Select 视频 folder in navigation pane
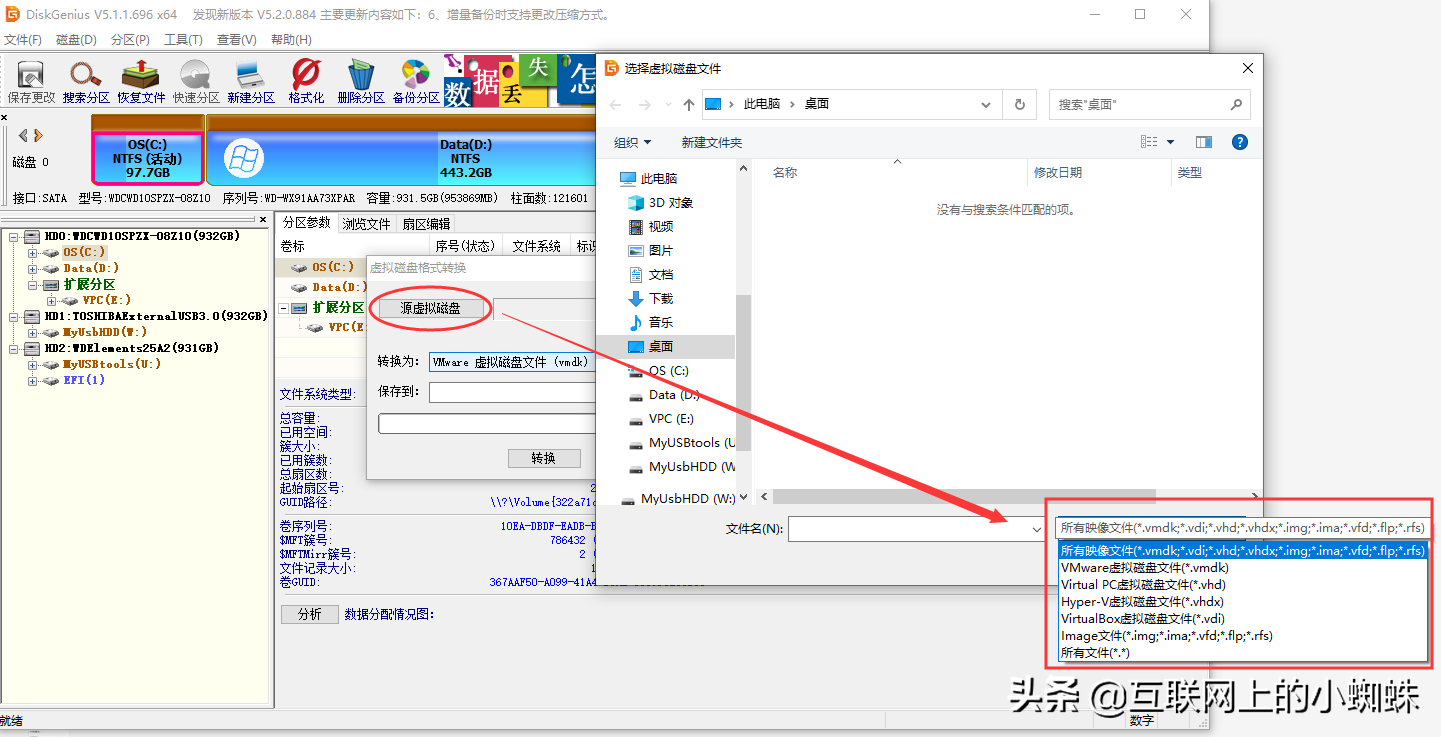1441x737 pixels. pyautogui.click(x=650, y=226)
